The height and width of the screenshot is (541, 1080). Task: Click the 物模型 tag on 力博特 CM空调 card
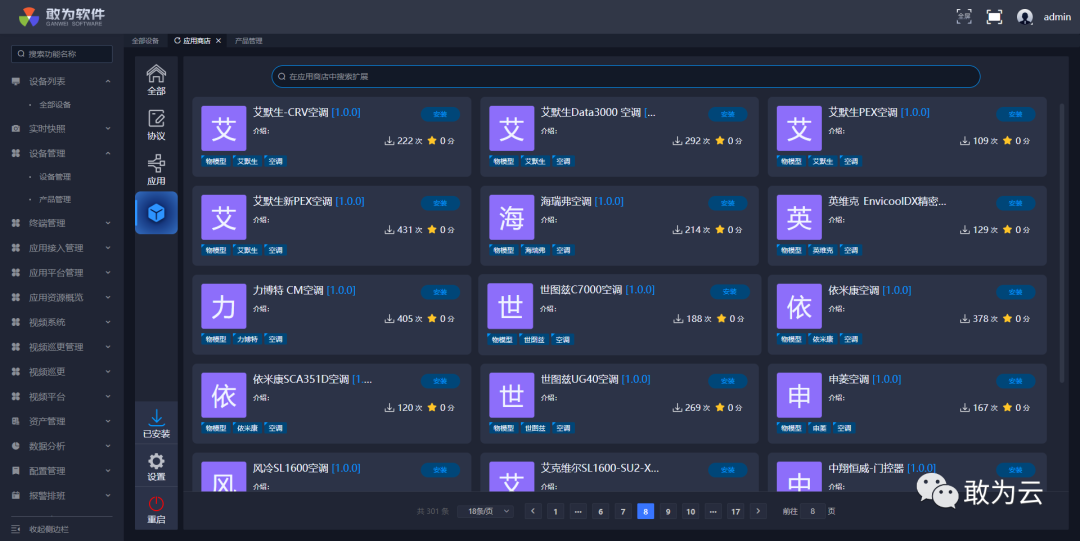pos(216,339)
